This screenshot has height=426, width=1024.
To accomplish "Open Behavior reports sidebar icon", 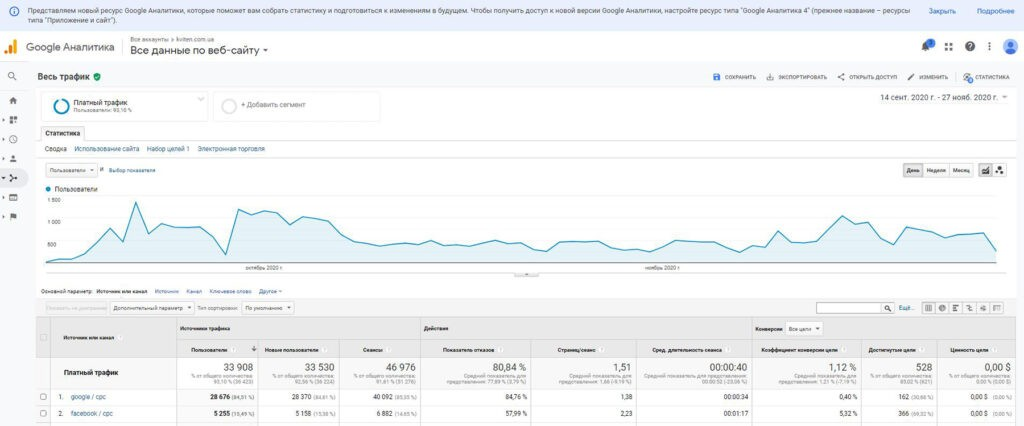I will coord(13,197).
